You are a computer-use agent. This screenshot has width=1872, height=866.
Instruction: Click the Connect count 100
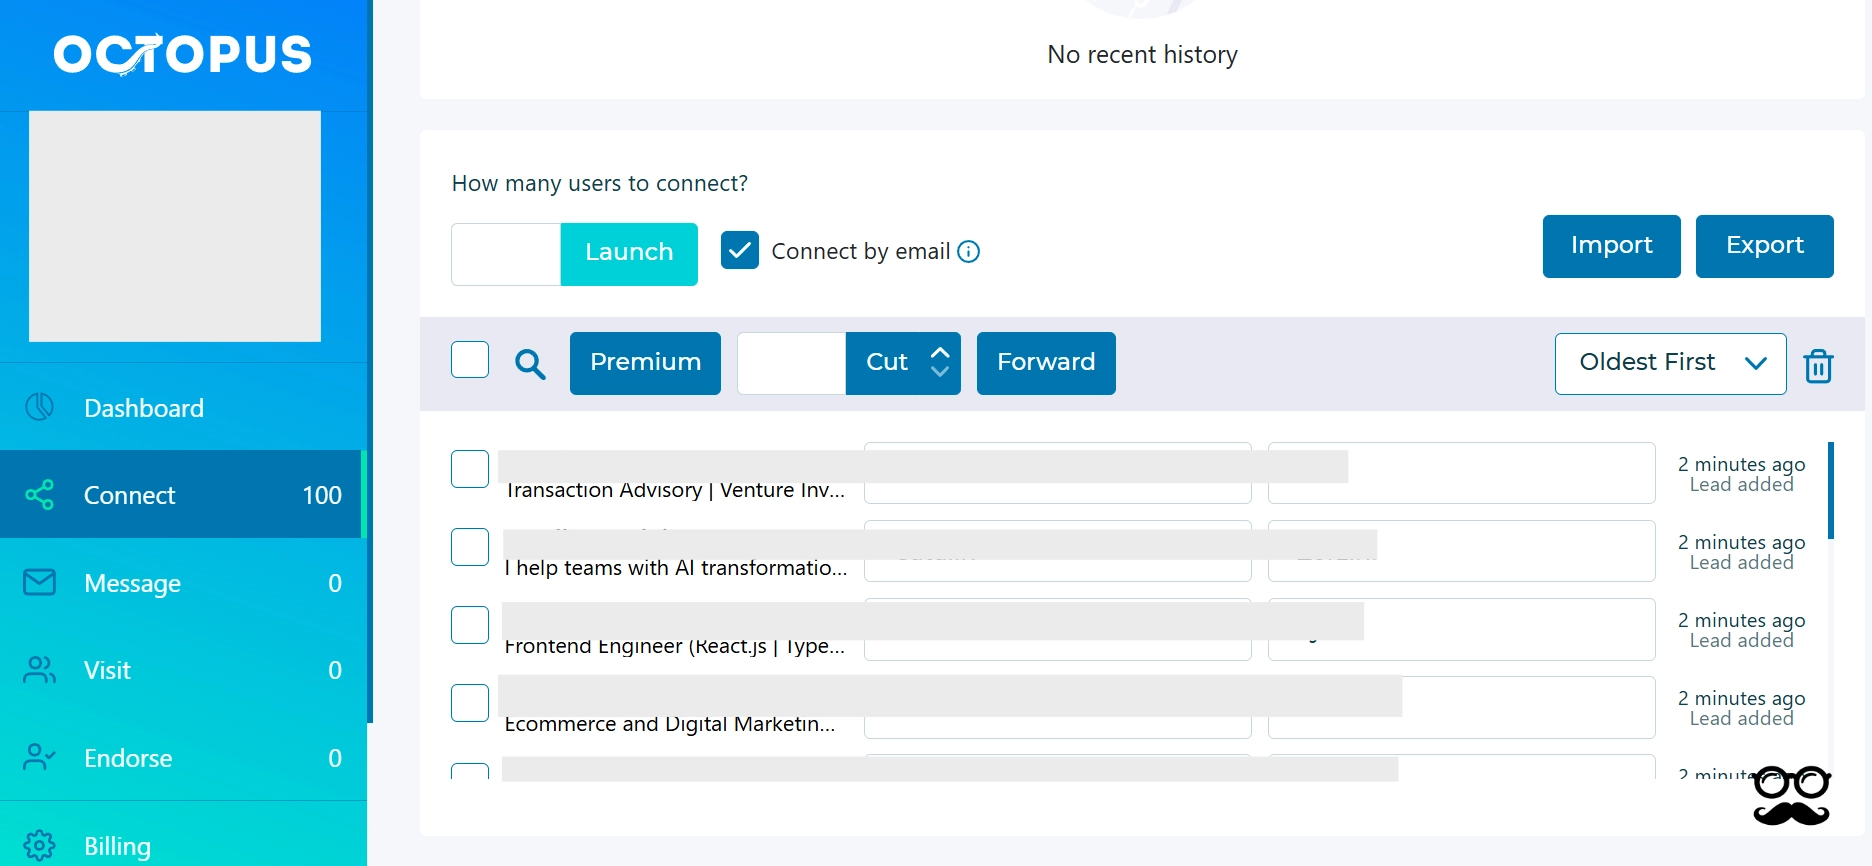(322, 495)
